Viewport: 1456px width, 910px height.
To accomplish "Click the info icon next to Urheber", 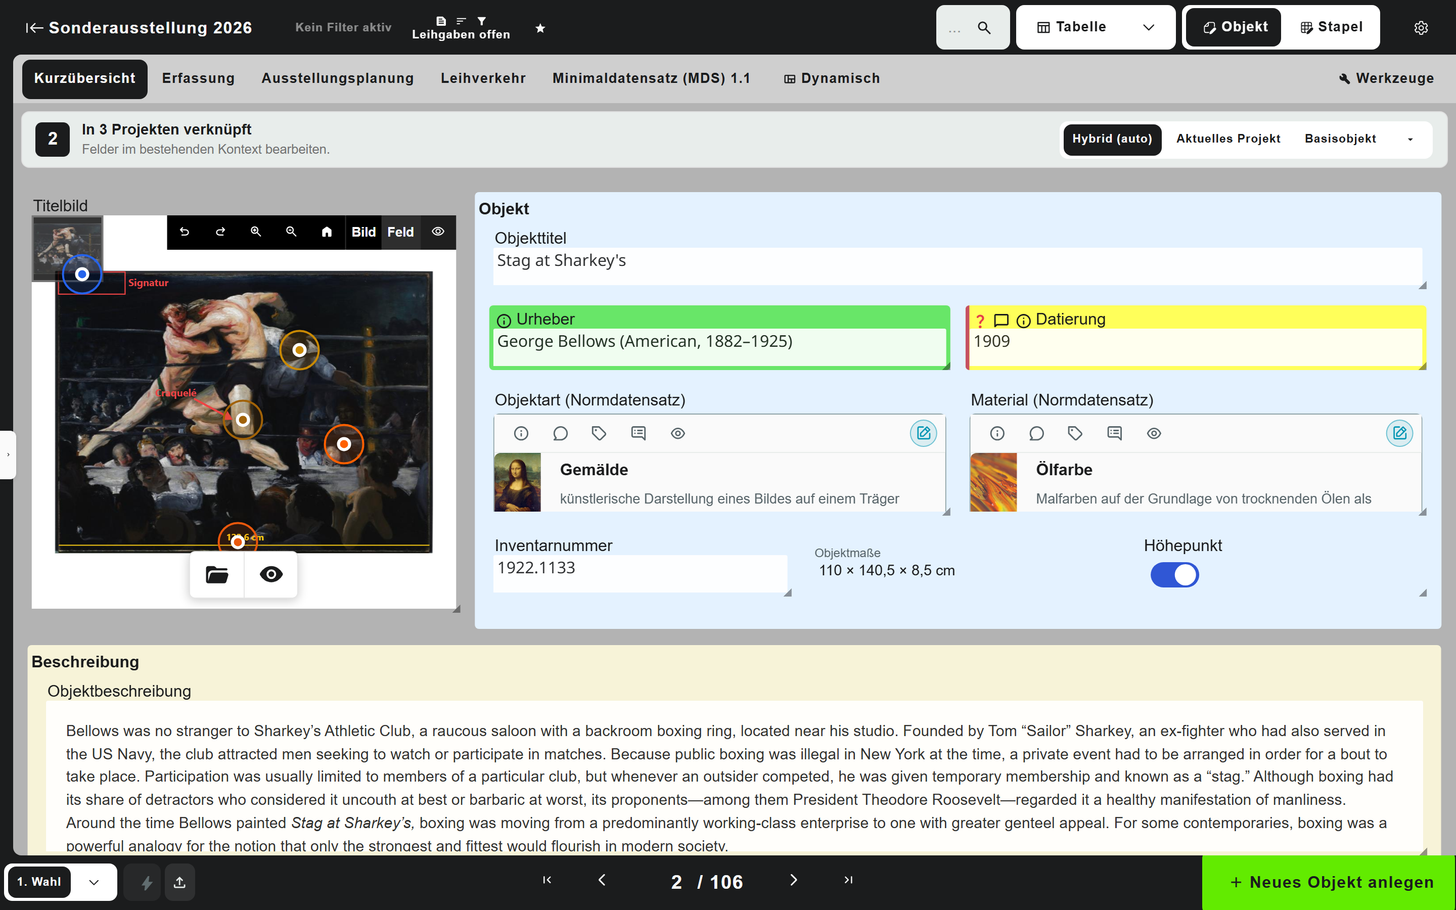I will 504,320.
